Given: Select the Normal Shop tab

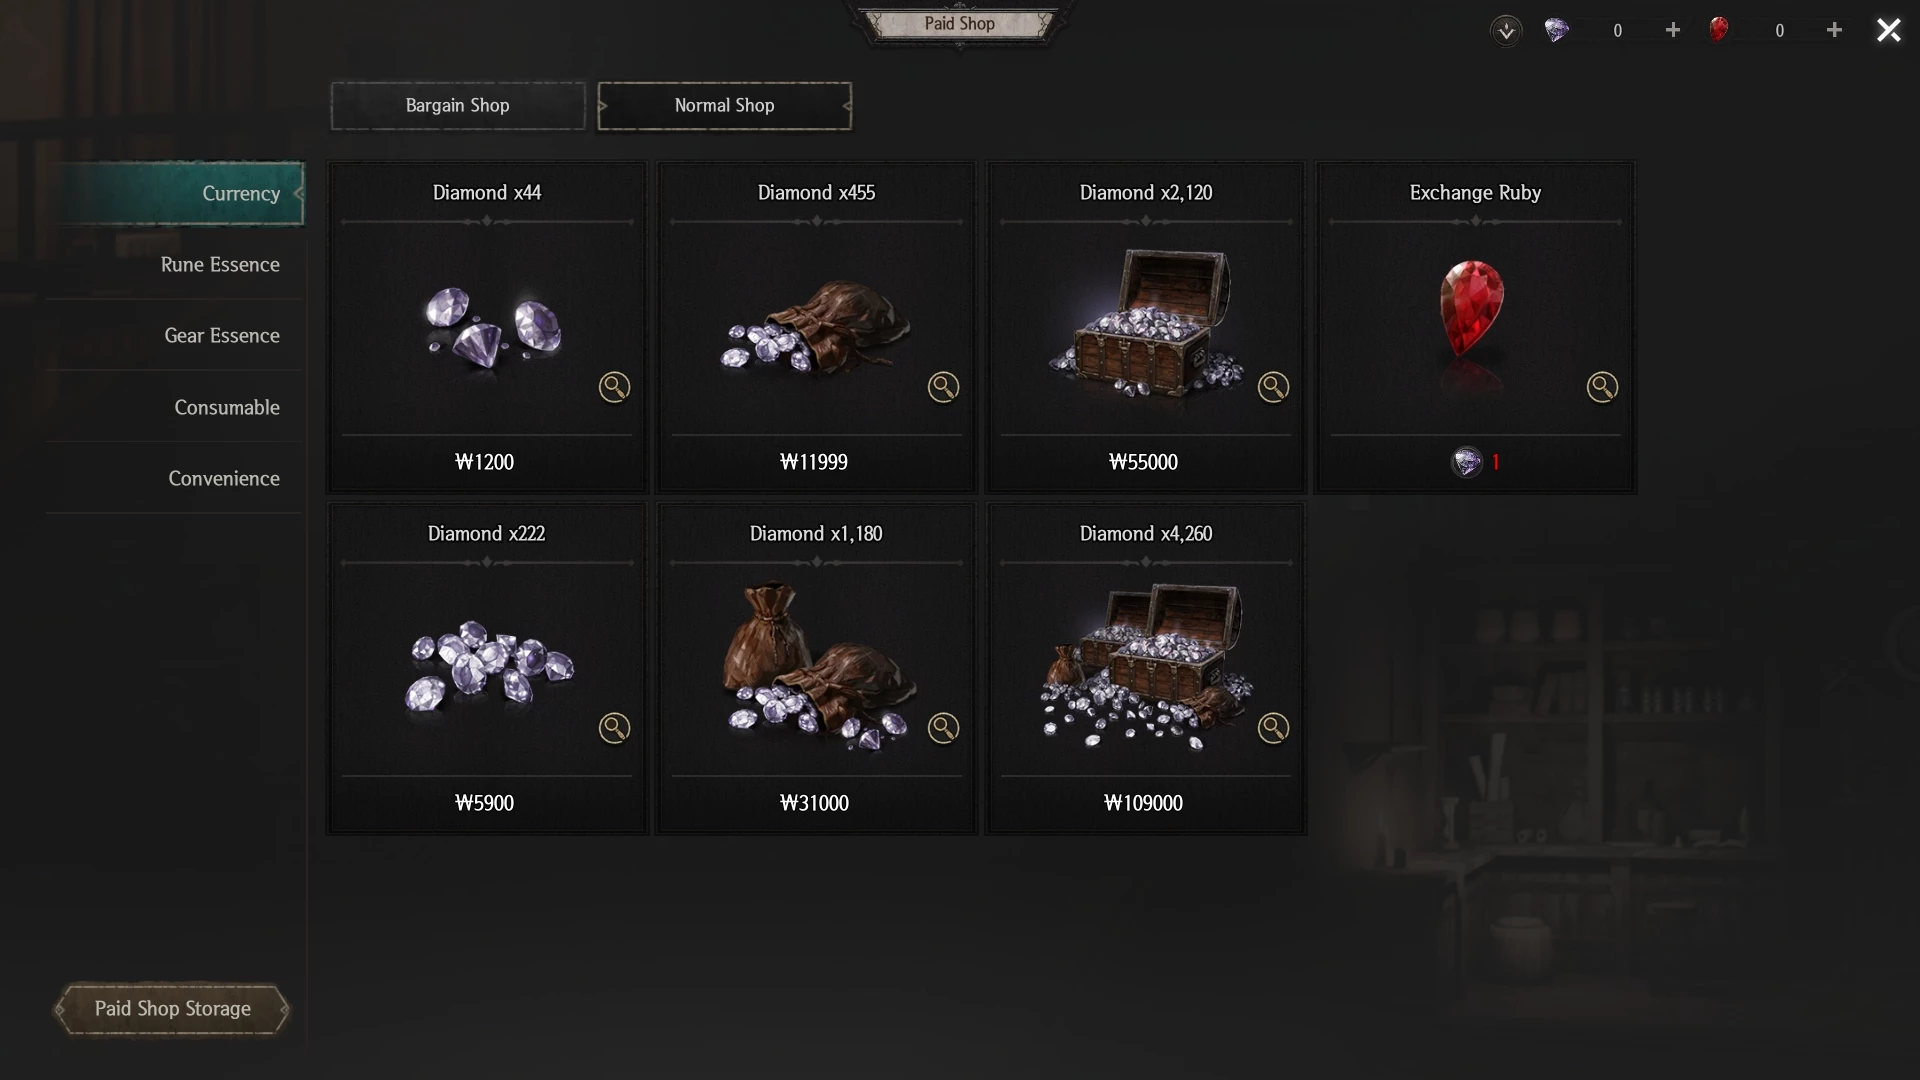Looking at the screenshot, I should coord(725,106).
